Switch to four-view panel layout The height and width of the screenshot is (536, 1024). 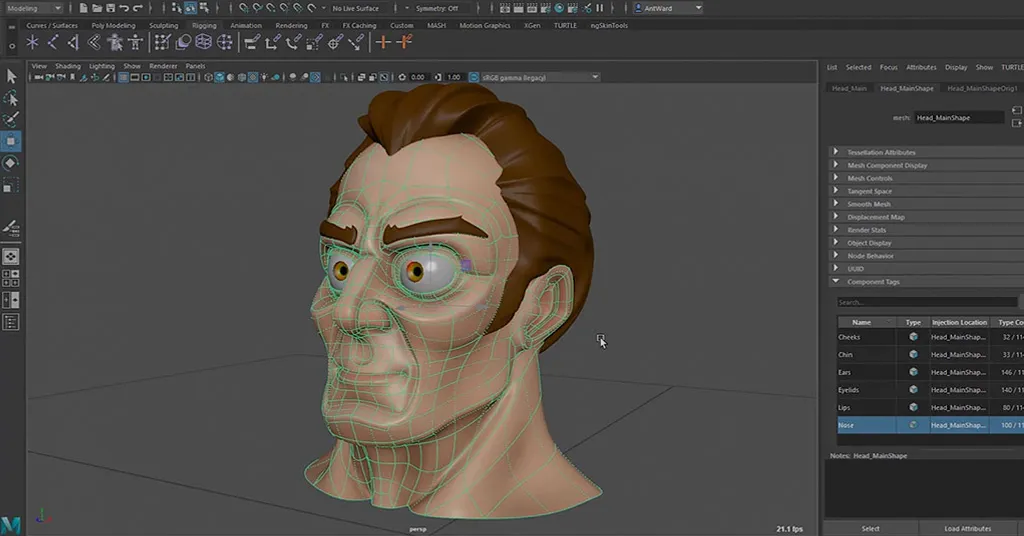point(11,278)
